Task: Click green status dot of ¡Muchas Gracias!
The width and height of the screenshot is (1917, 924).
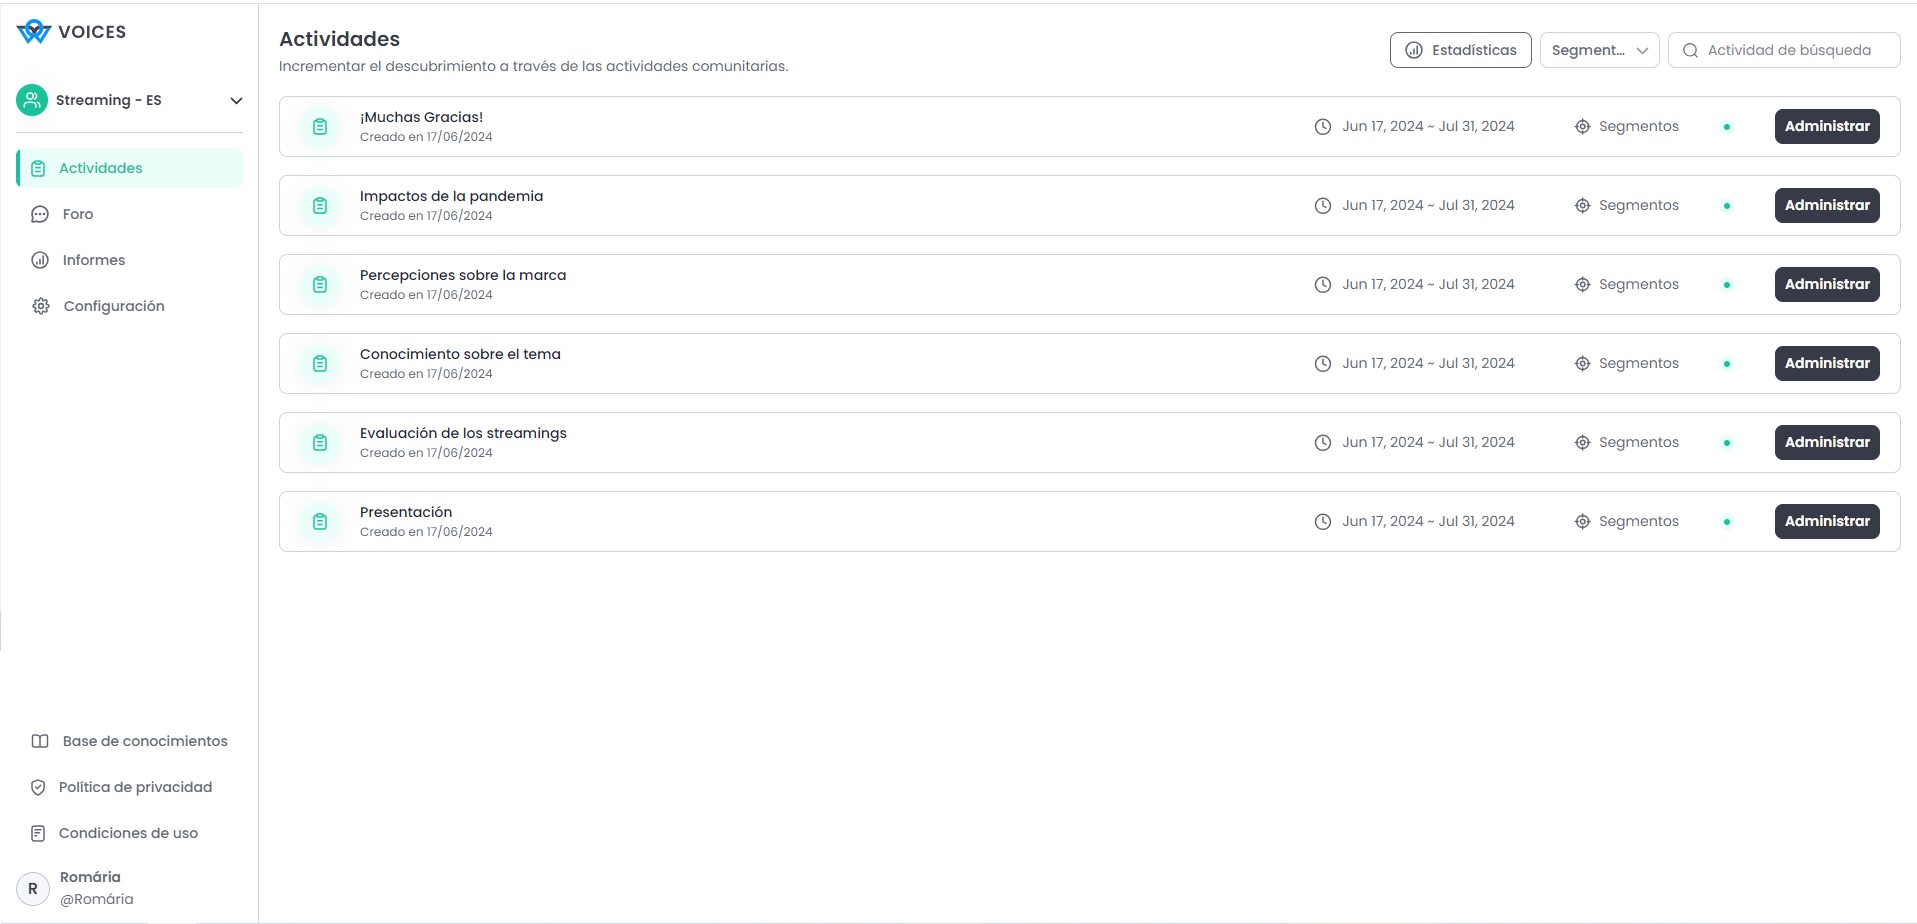Action: click(1727, 127)
